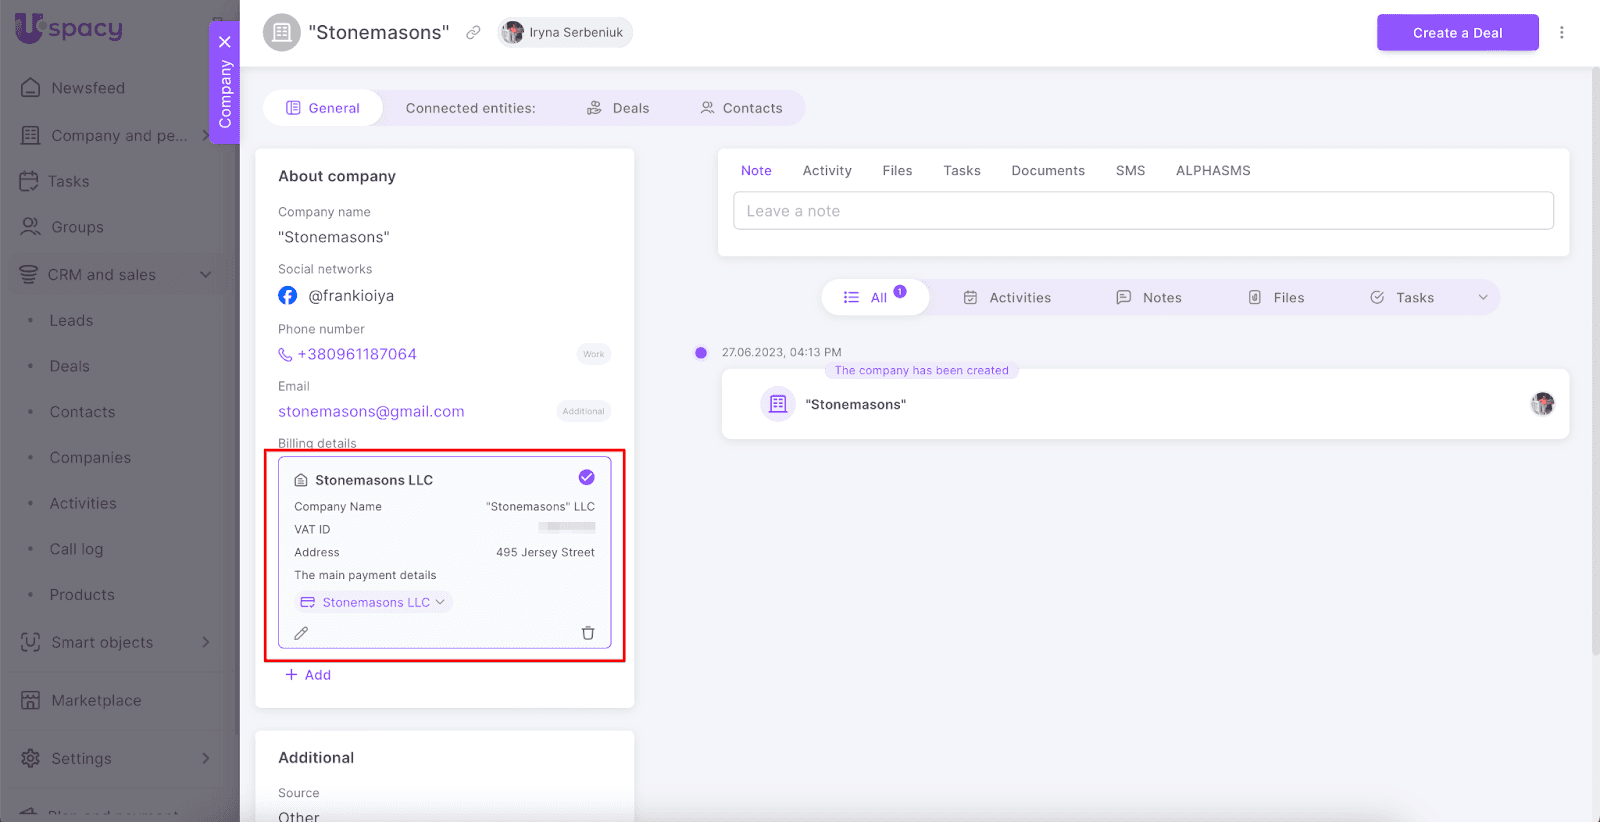Close the Company panel with X icon

tap(225, 42)
